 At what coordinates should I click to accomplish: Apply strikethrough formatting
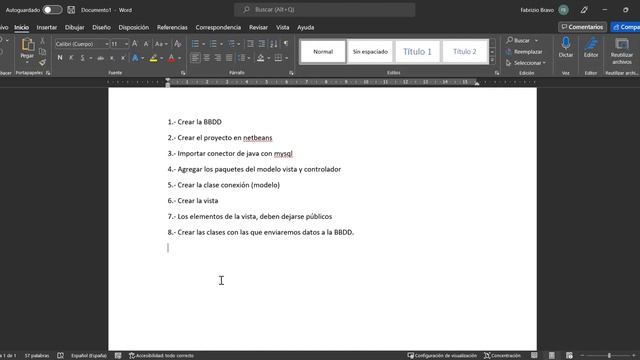point(100,58)
